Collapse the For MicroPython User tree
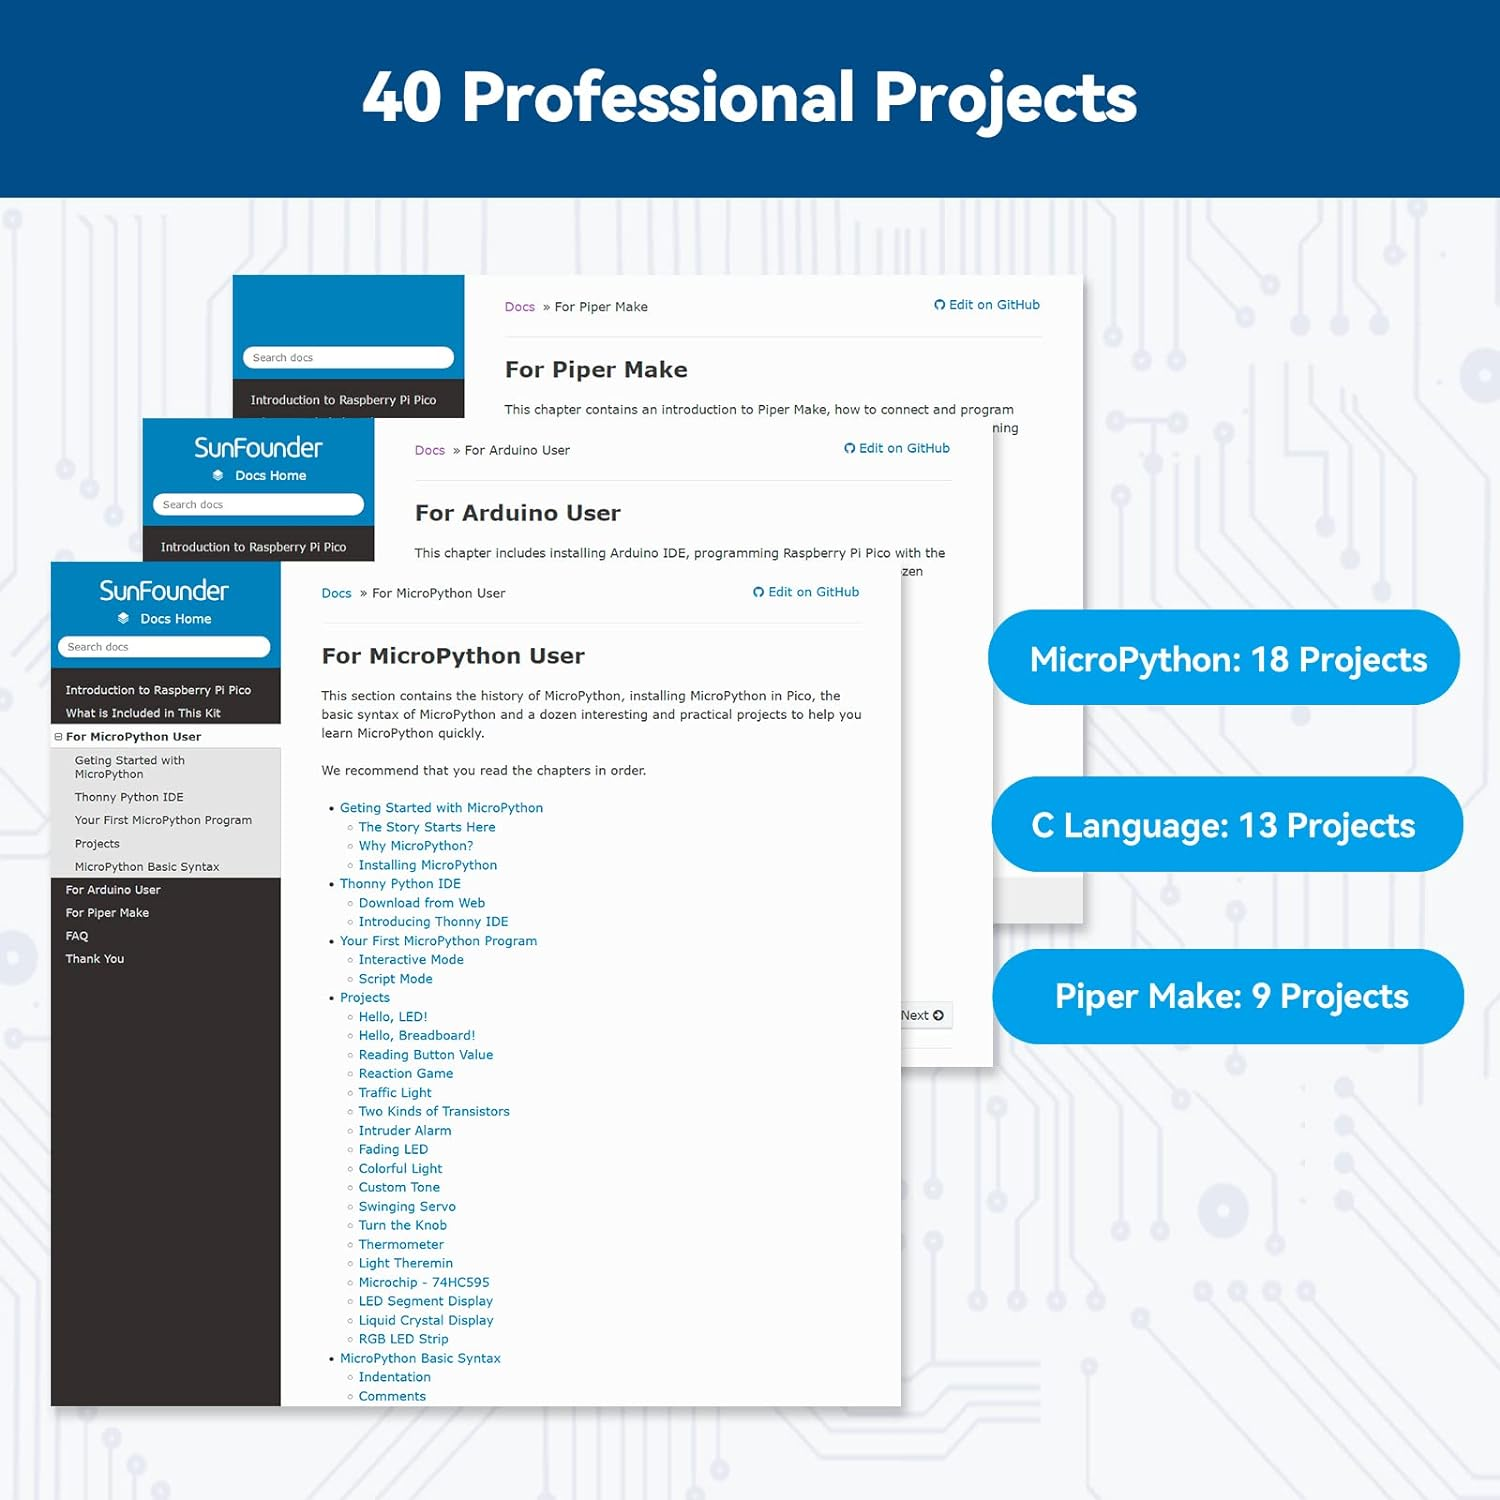This screenshot has width=1500, height=1500. click(x=58, y=736)
